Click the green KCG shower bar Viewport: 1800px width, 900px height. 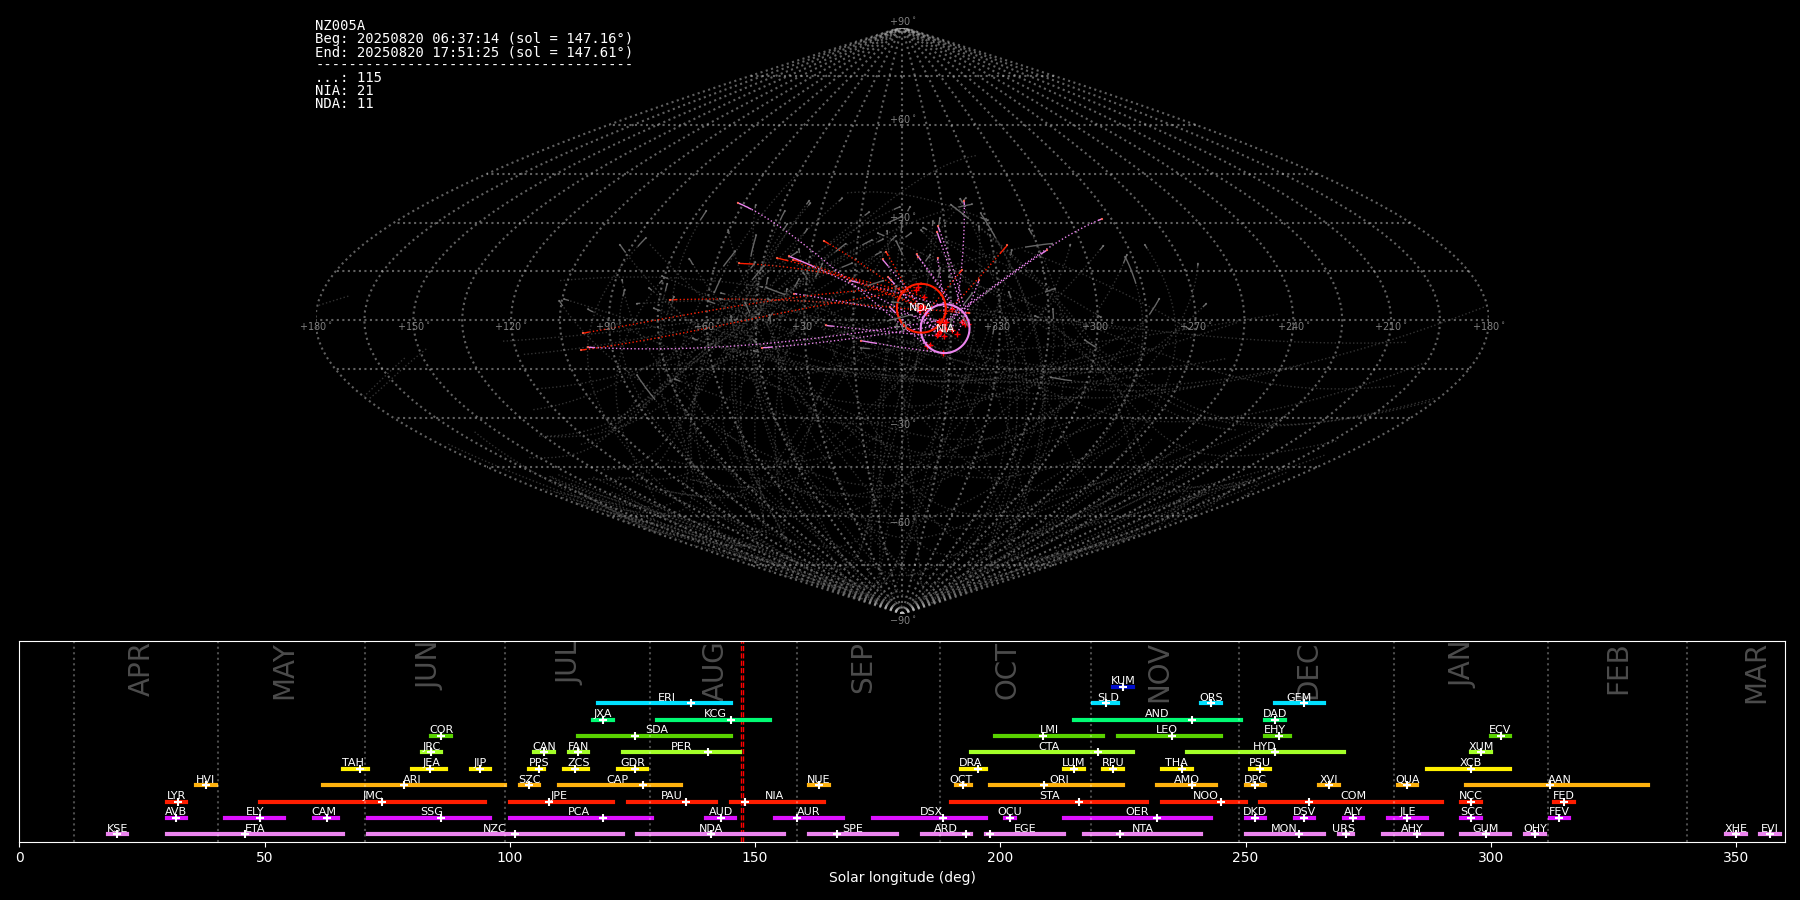click(713, 720)
